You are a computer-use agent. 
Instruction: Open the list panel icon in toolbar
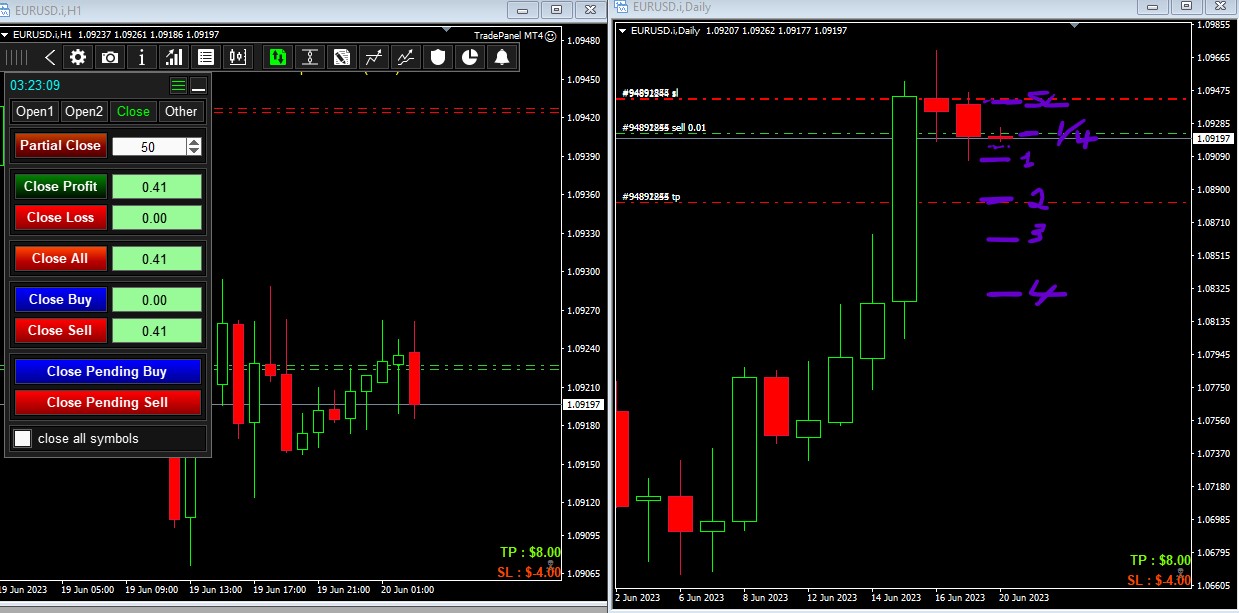[206, 57]
